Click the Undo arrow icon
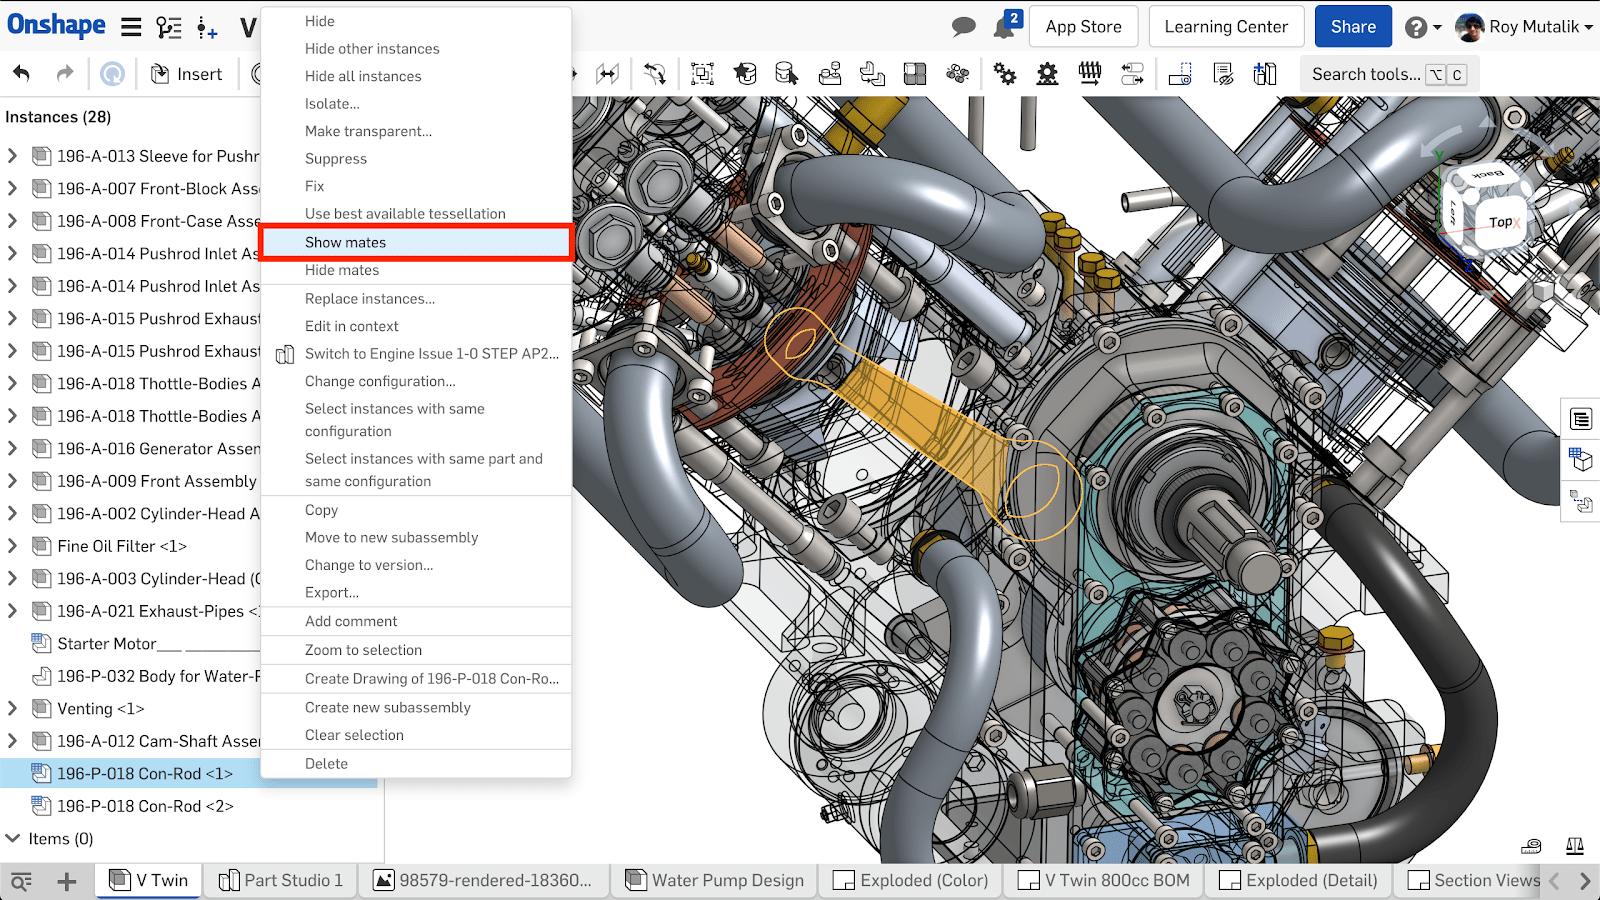Screen dimensions: 1600x900 pyautogui.click(x=21, y=74)
